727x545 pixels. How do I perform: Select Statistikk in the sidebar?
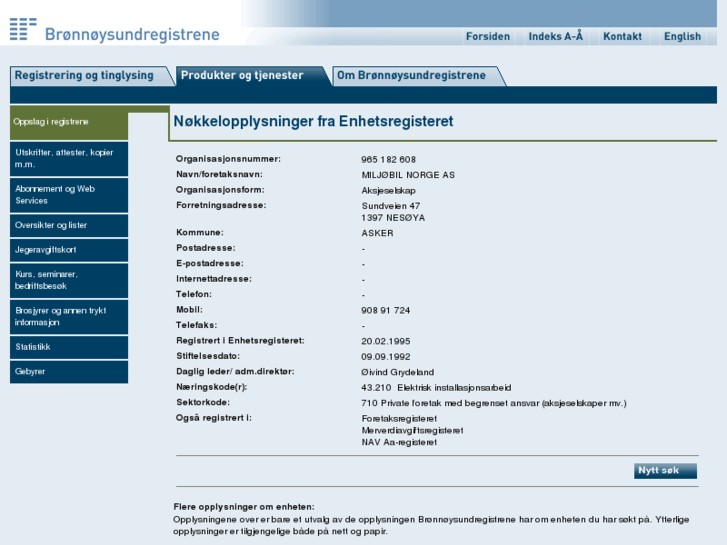[69, 347]
